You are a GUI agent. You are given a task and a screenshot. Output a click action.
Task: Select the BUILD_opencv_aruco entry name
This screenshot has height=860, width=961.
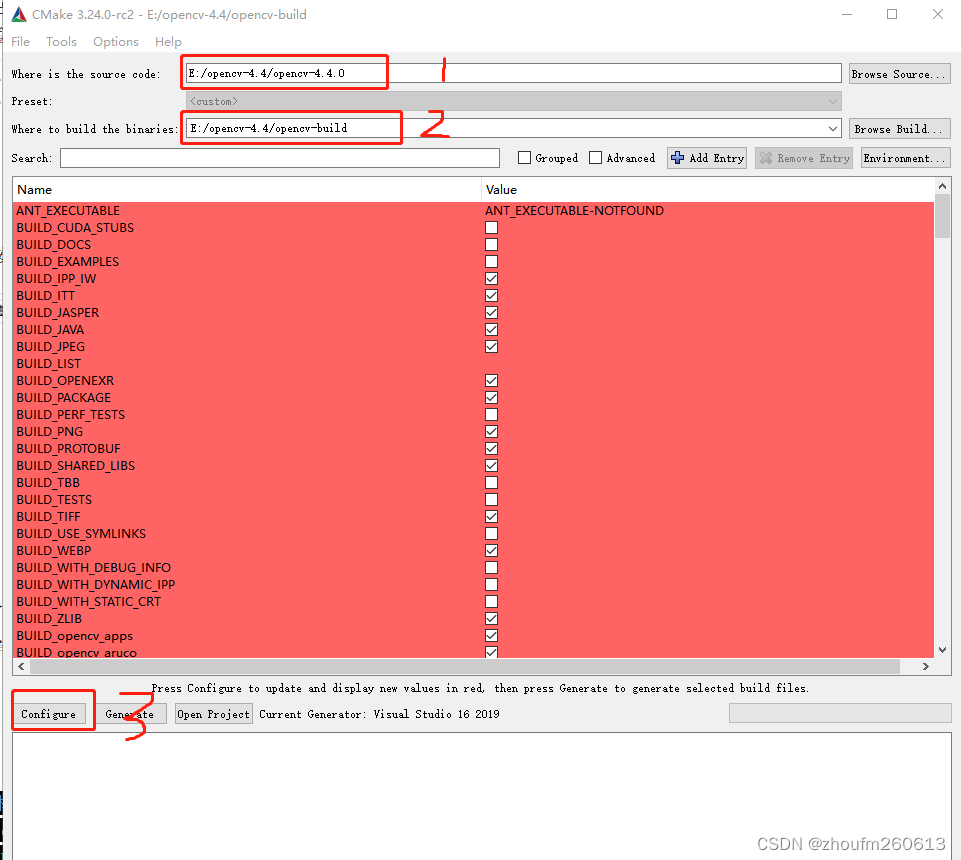pyautogui.click(x=77, y=652)
